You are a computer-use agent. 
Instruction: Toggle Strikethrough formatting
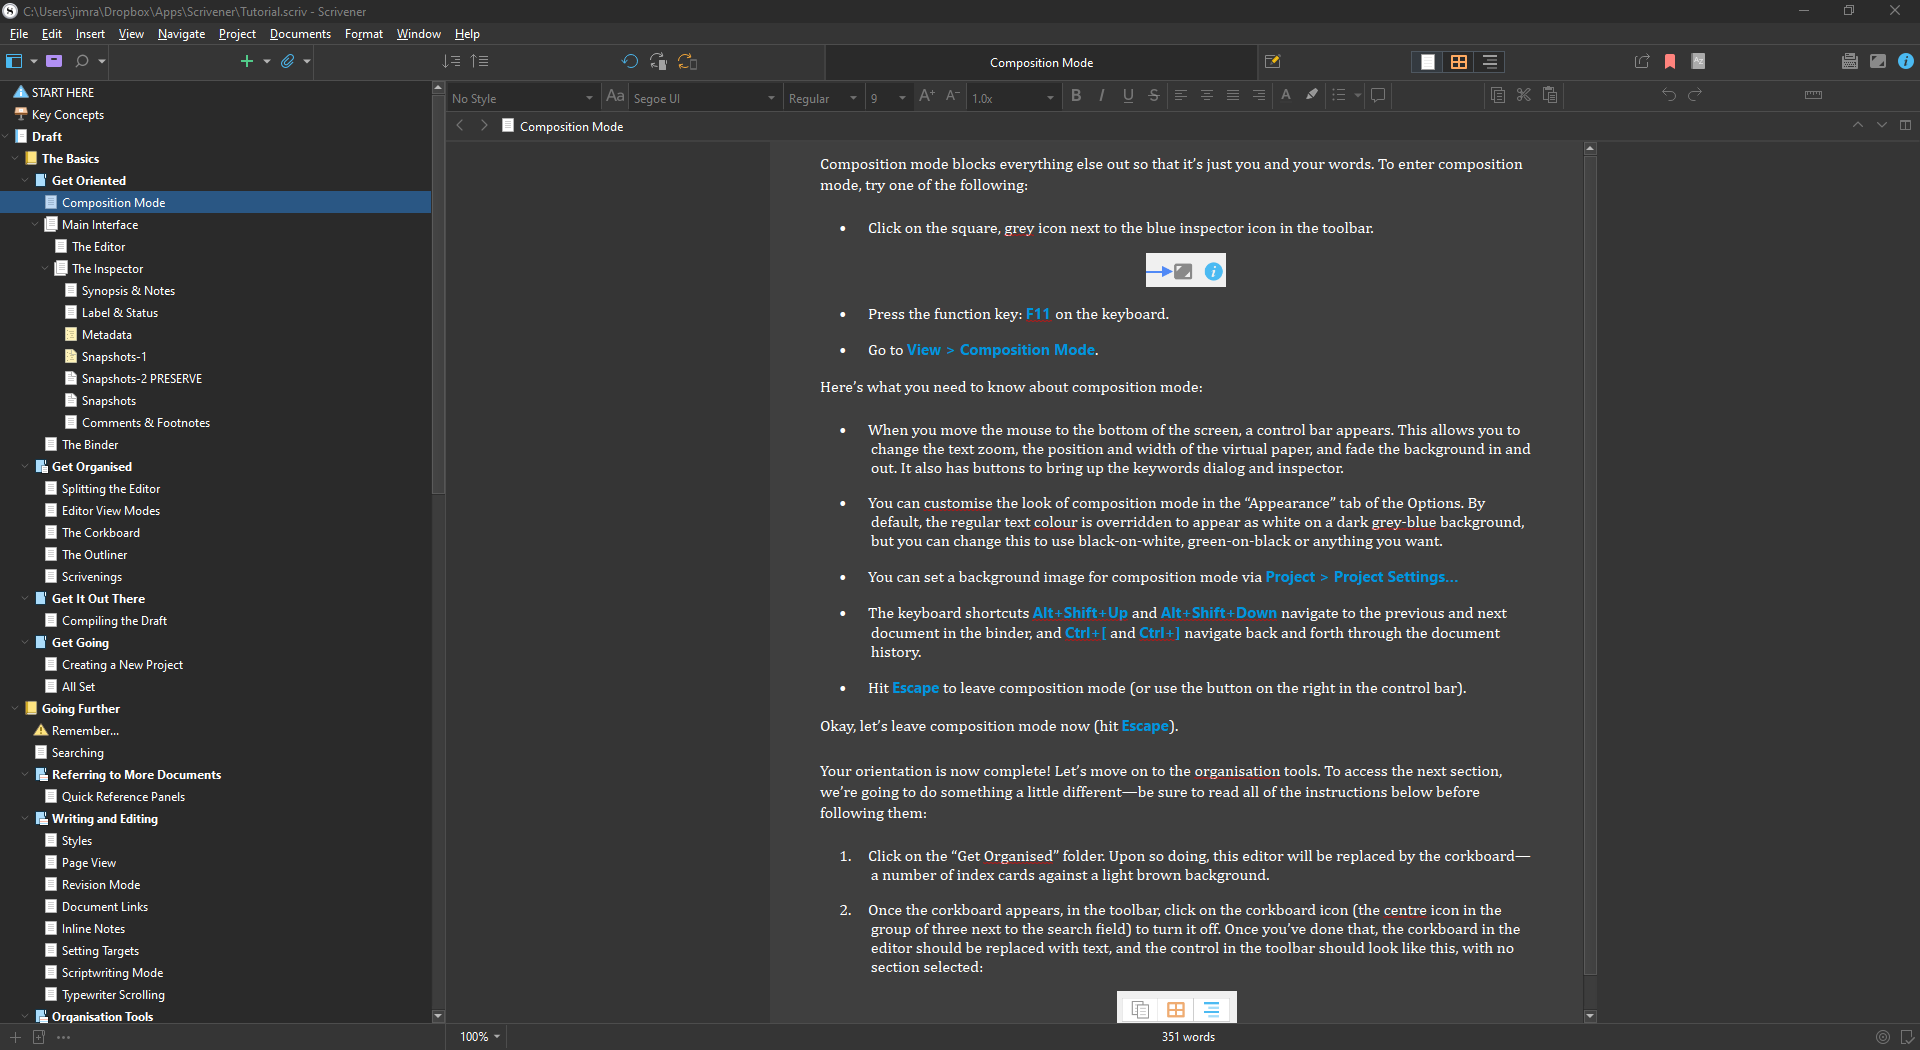(1154, 96)
